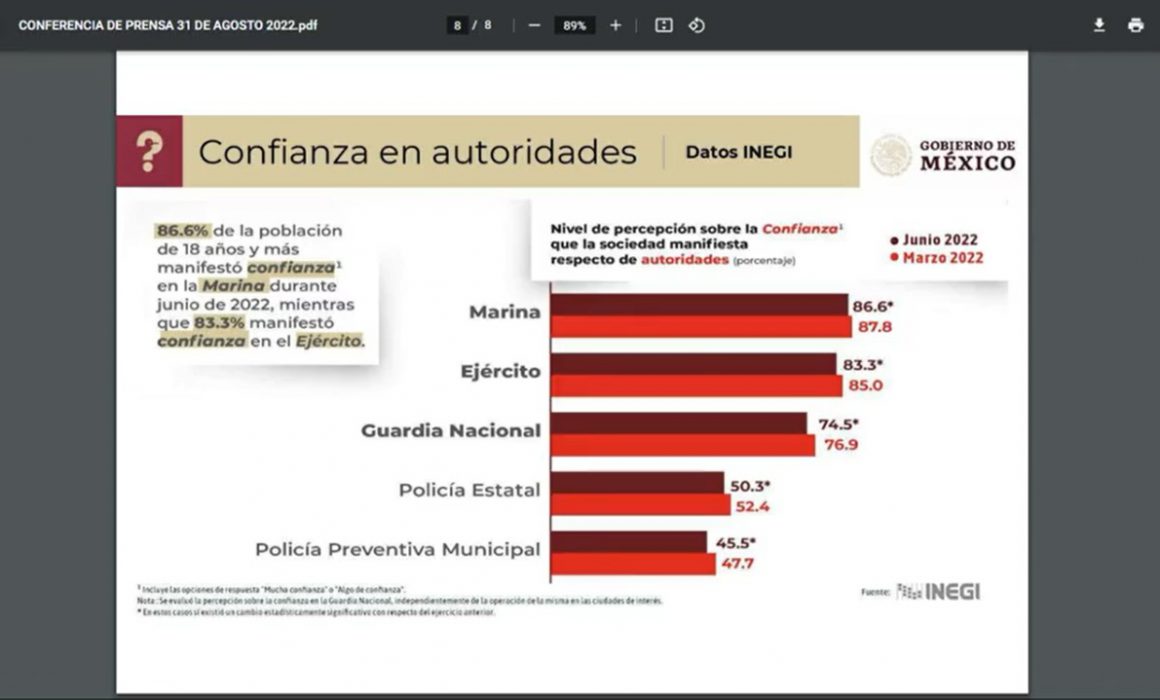1160x700 pixels.
Task: Click the 'Datos INEGI' subtitle
Action: tap(738, 152)
